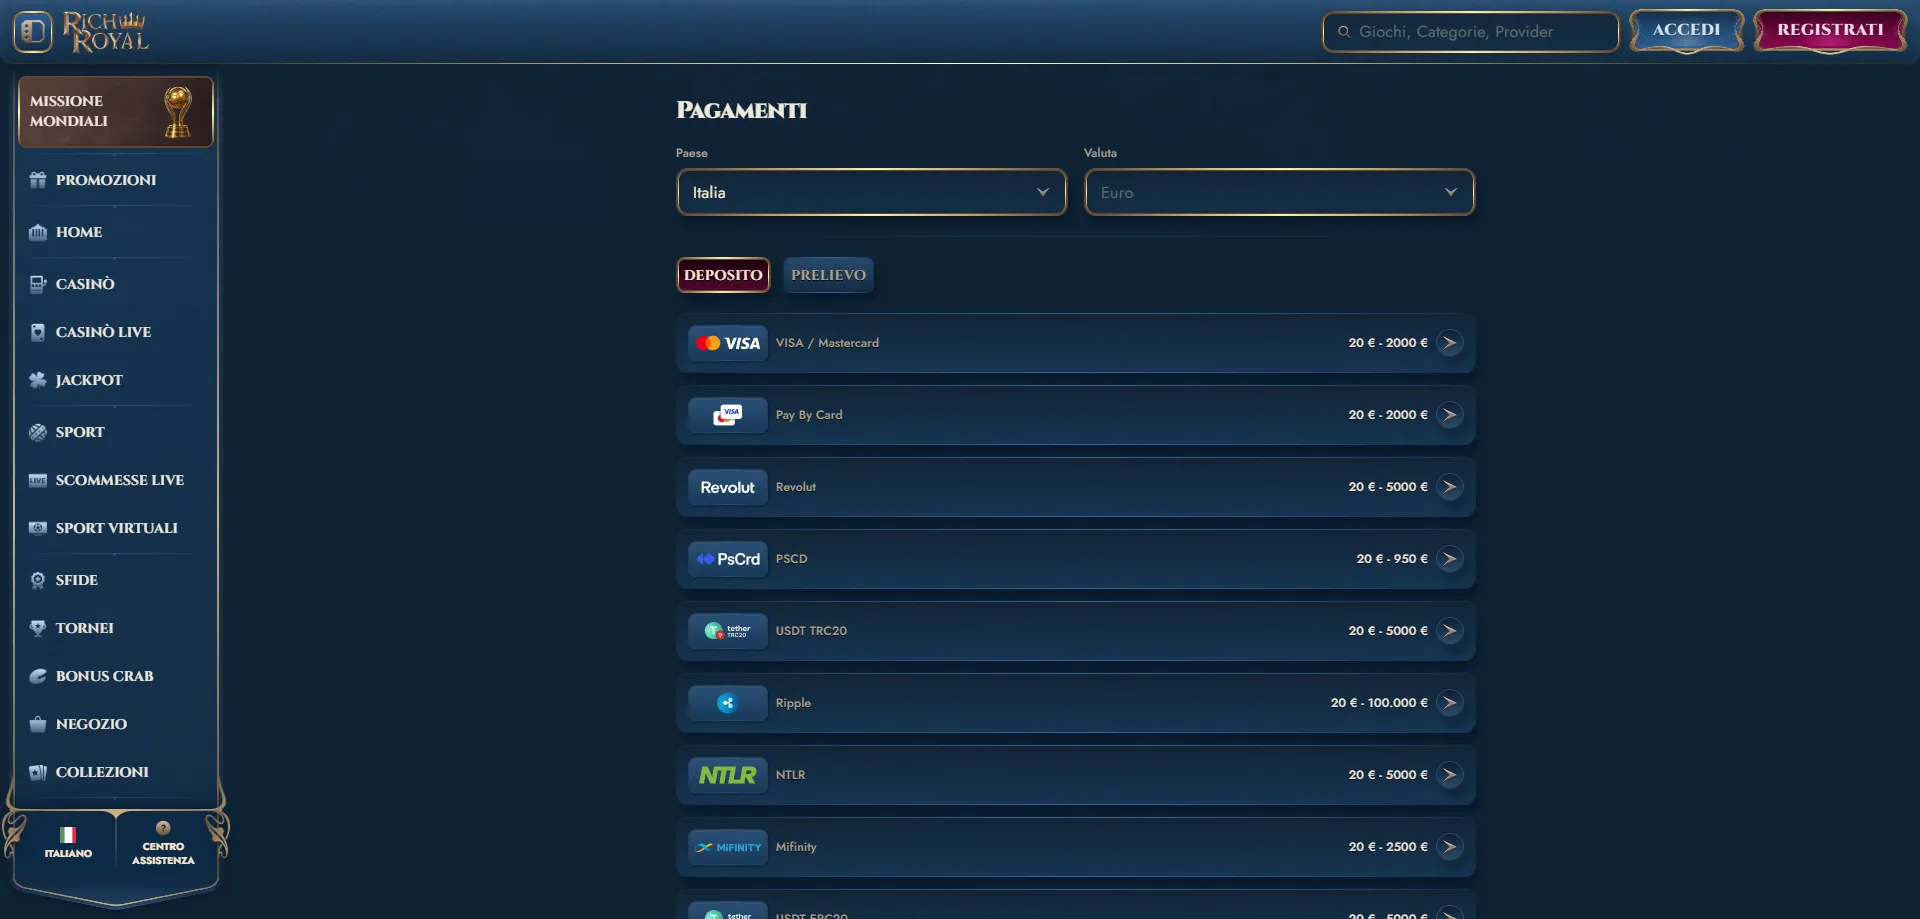The width and height of the screenshot is (1920, 919).
Task: Select the Casinò slot icon
Action: (38, 284)
